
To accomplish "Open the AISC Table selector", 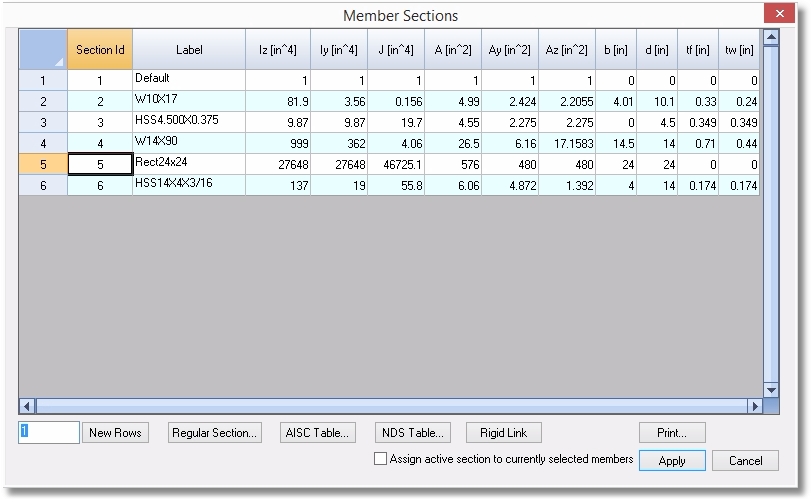I will 317,433.
